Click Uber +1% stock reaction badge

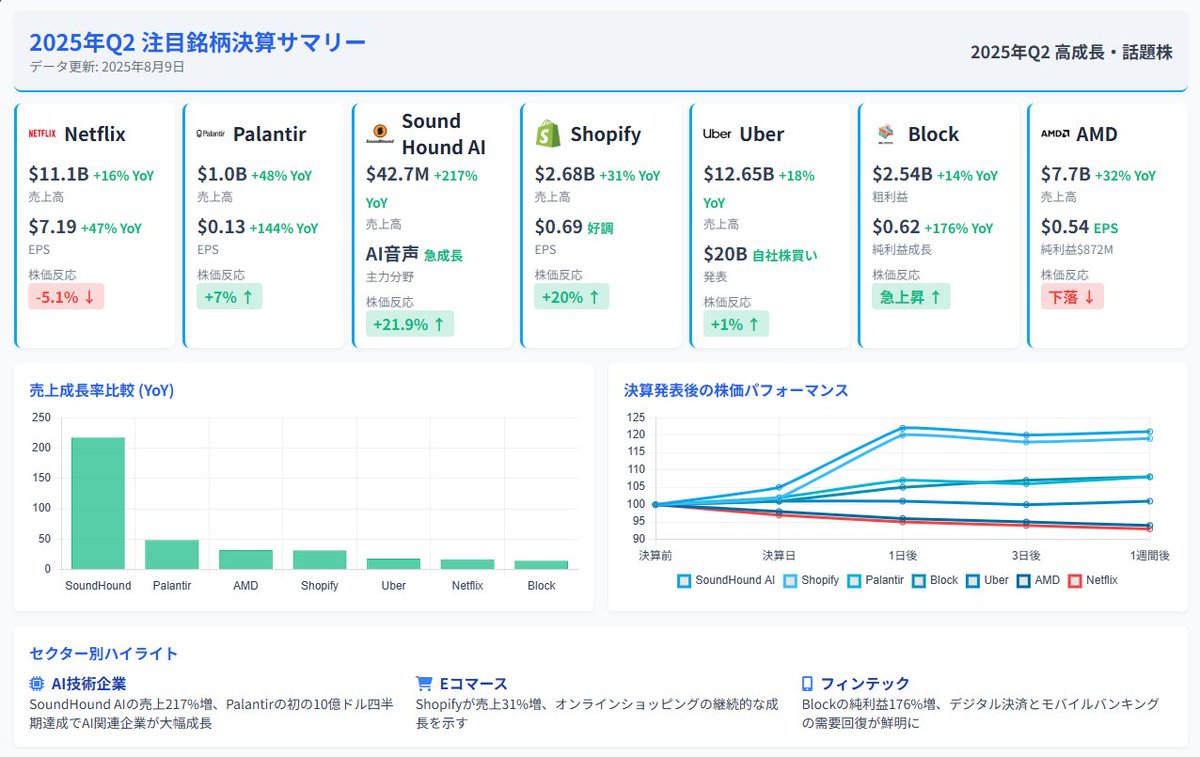tap(736, 324)
